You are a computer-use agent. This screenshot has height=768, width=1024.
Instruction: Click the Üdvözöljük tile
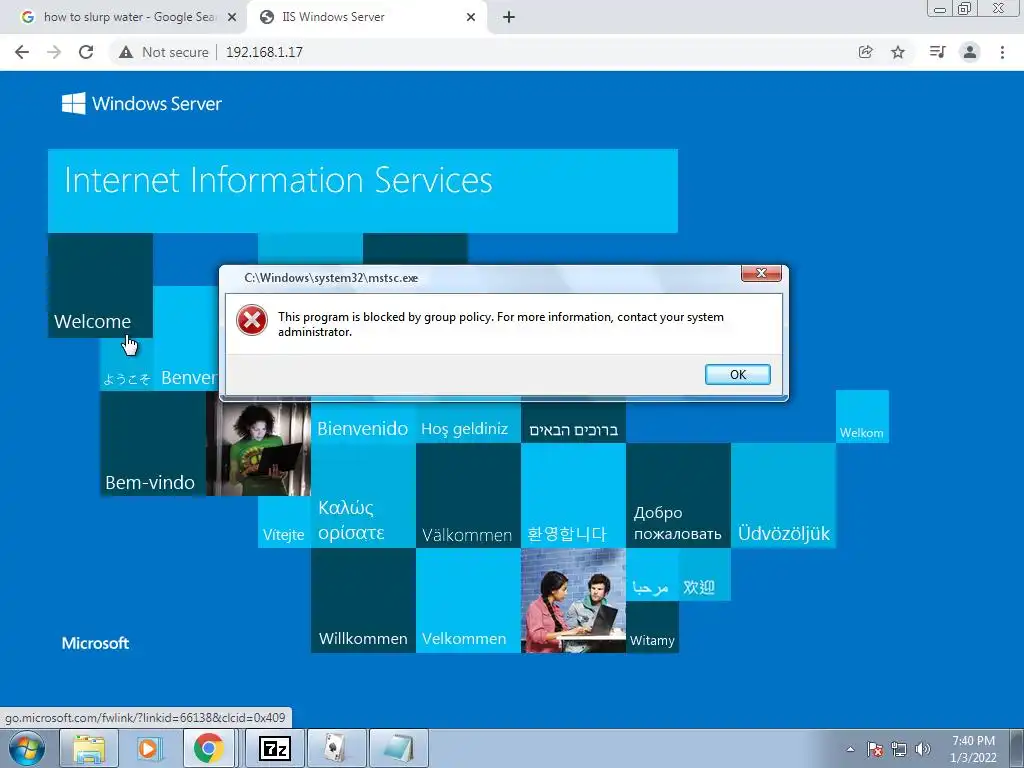(784, 496)
